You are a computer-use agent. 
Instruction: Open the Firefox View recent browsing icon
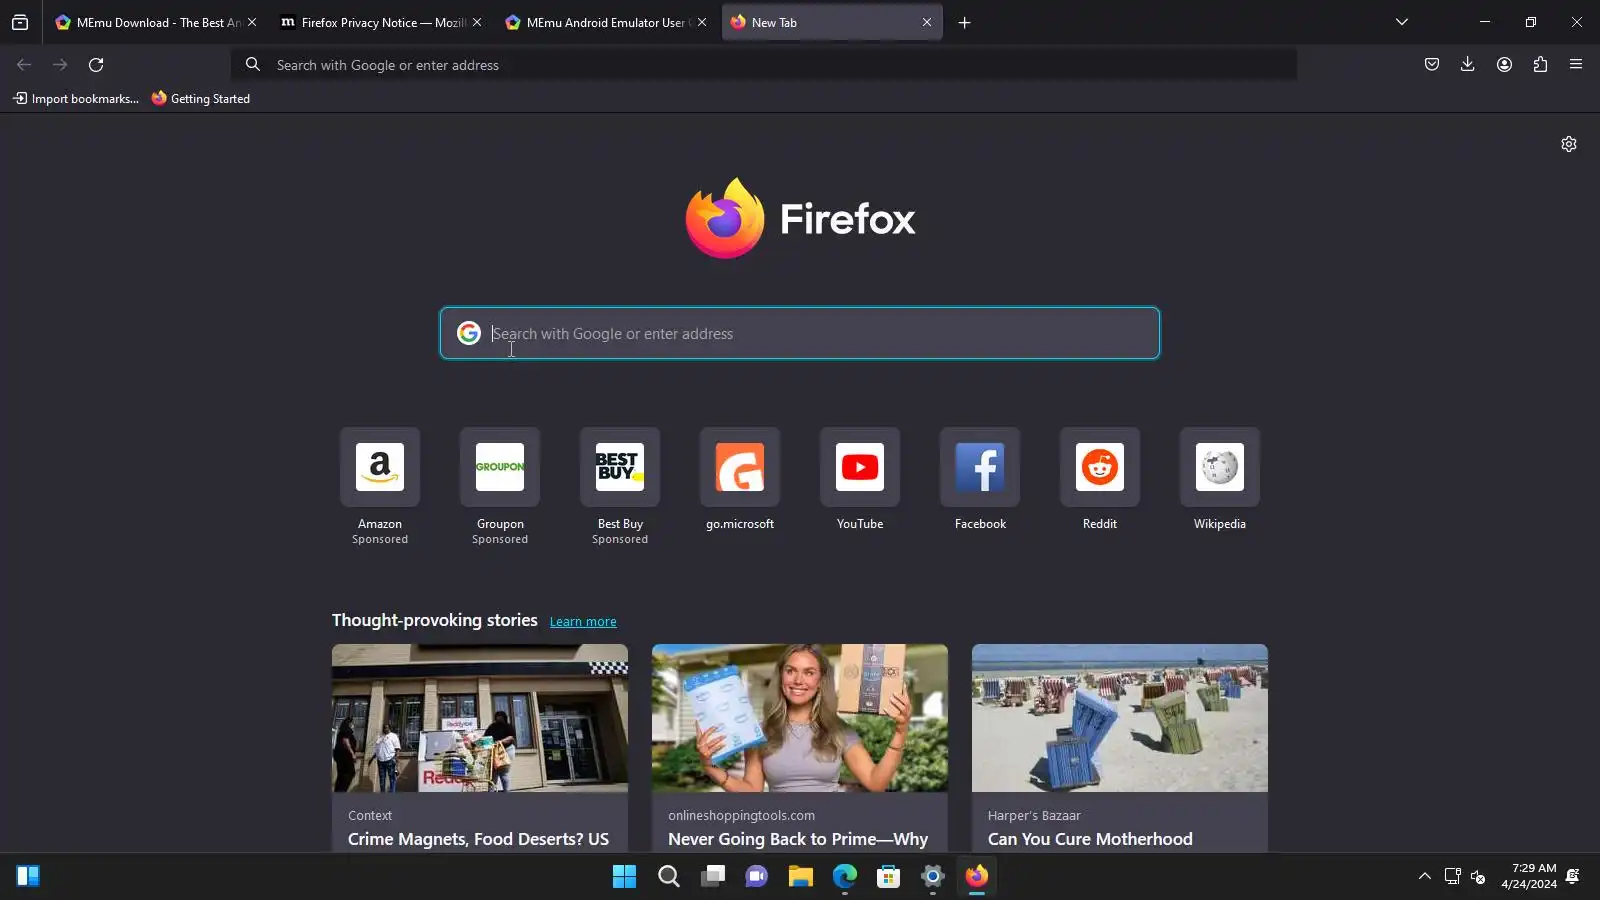coord(20,22)
